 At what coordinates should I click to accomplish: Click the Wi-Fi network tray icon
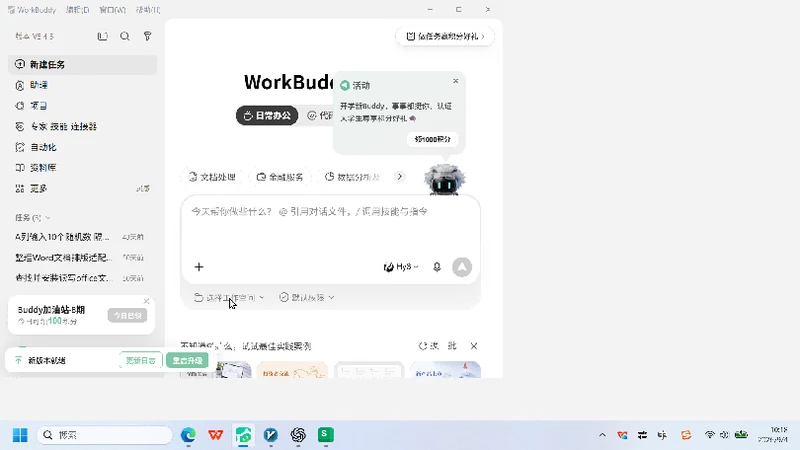[x=709, y=435]
